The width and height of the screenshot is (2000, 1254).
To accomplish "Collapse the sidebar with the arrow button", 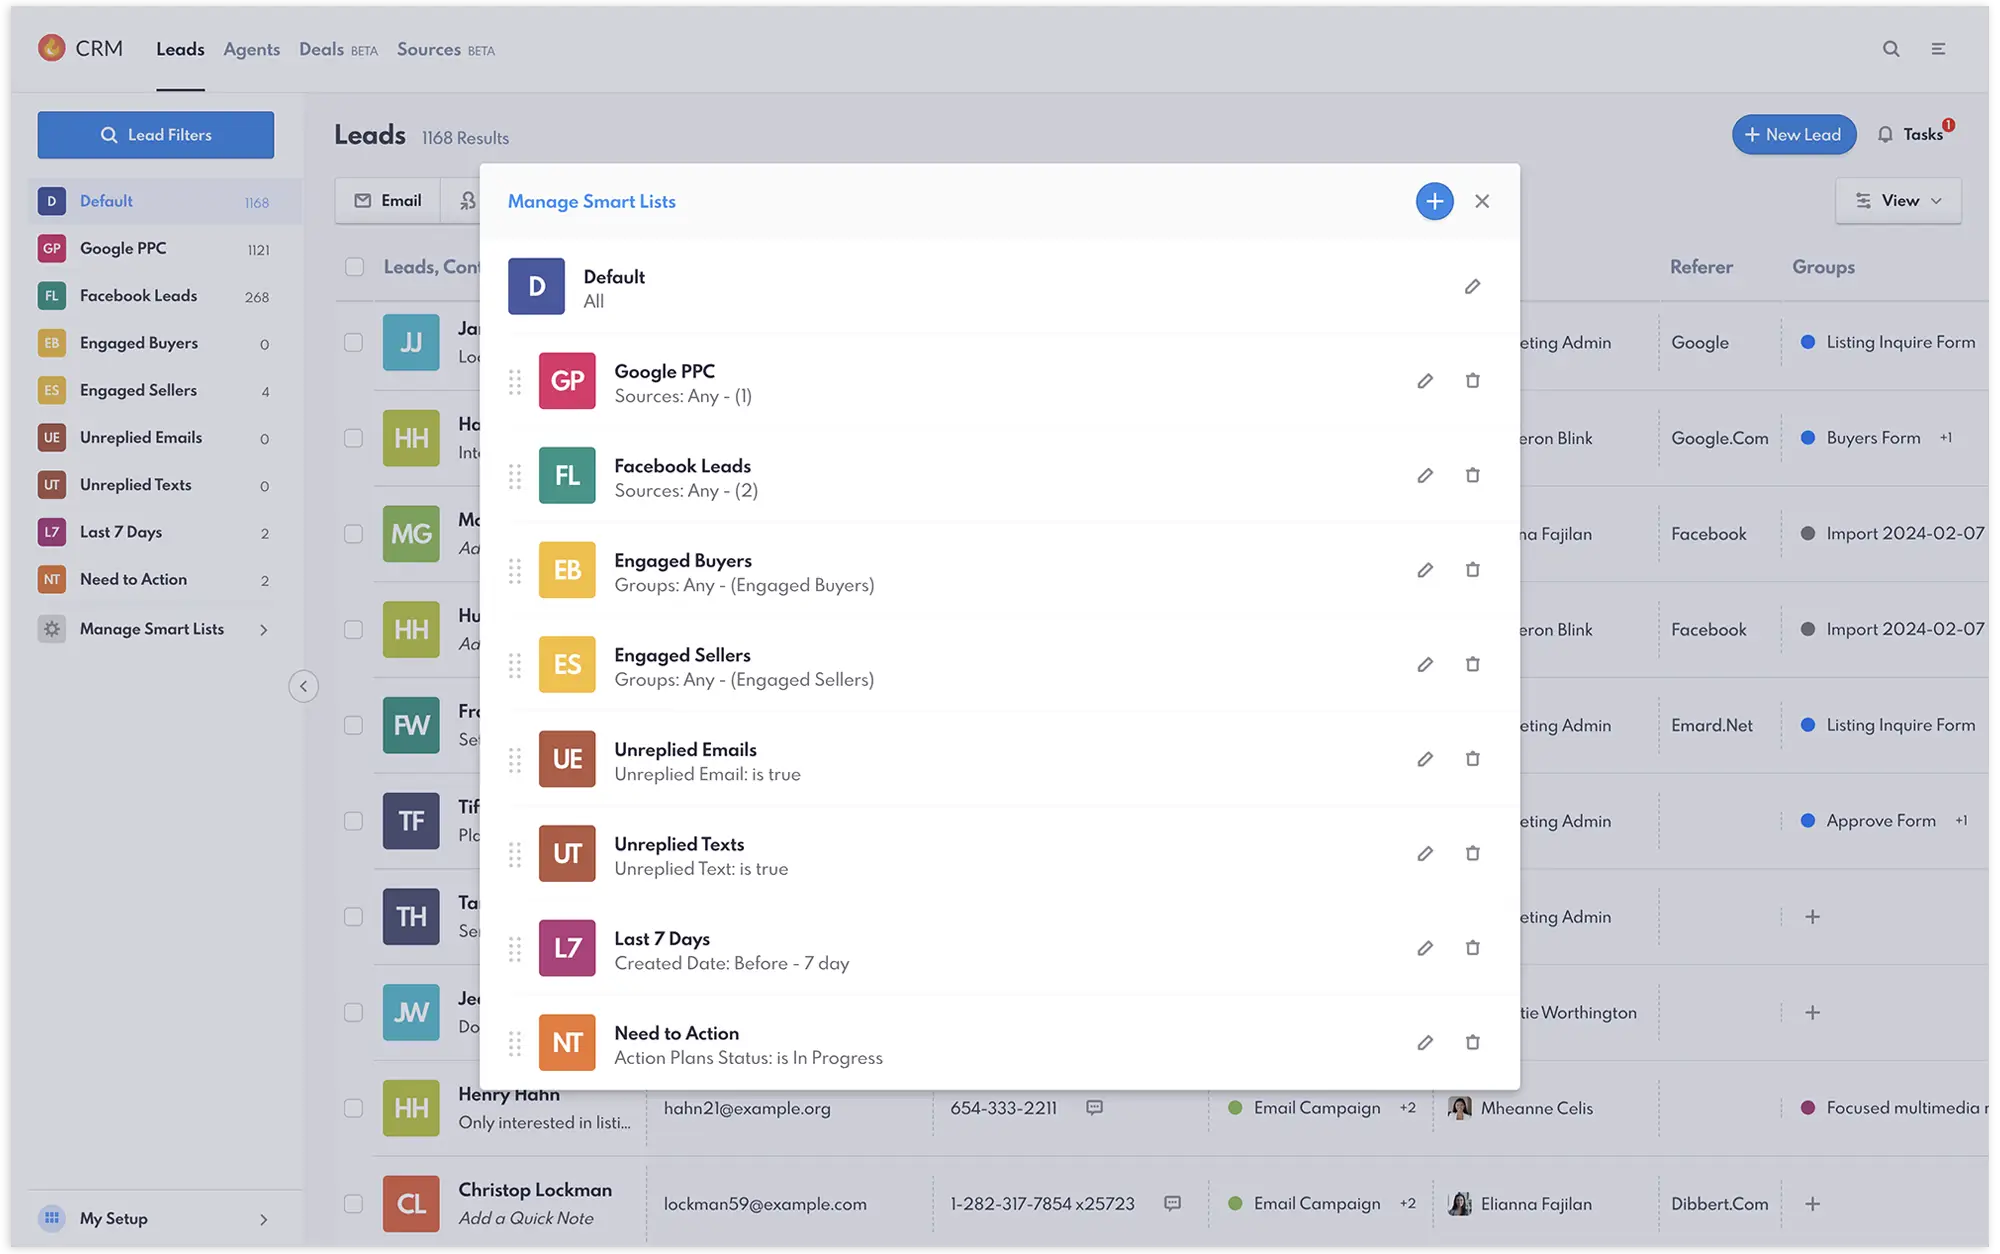I will coord(304,686).
